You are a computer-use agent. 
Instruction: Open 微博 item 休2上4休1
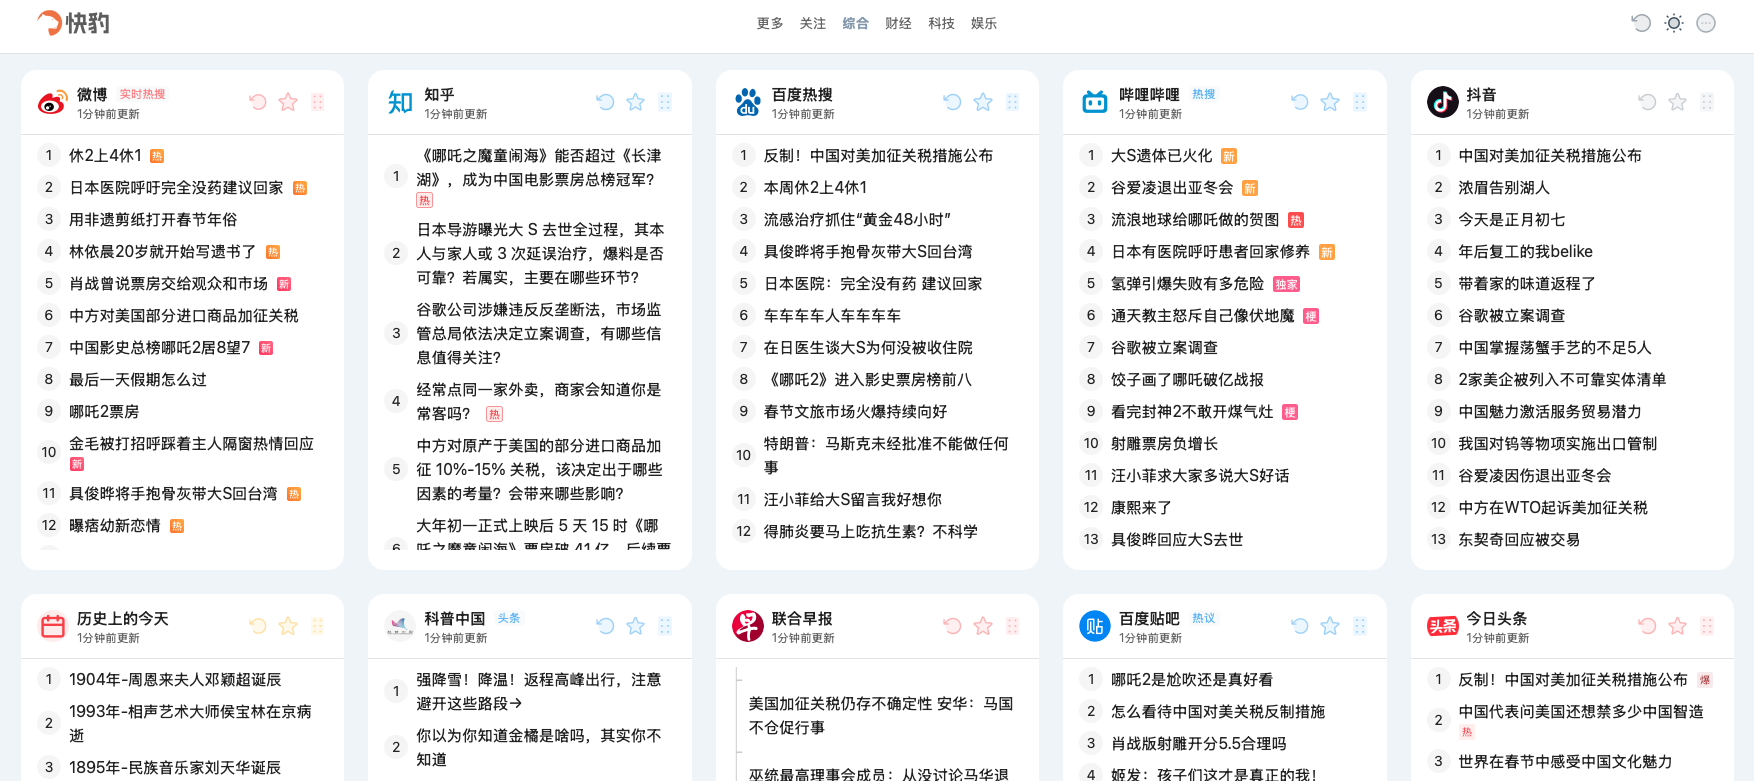[x=105, y=156]
